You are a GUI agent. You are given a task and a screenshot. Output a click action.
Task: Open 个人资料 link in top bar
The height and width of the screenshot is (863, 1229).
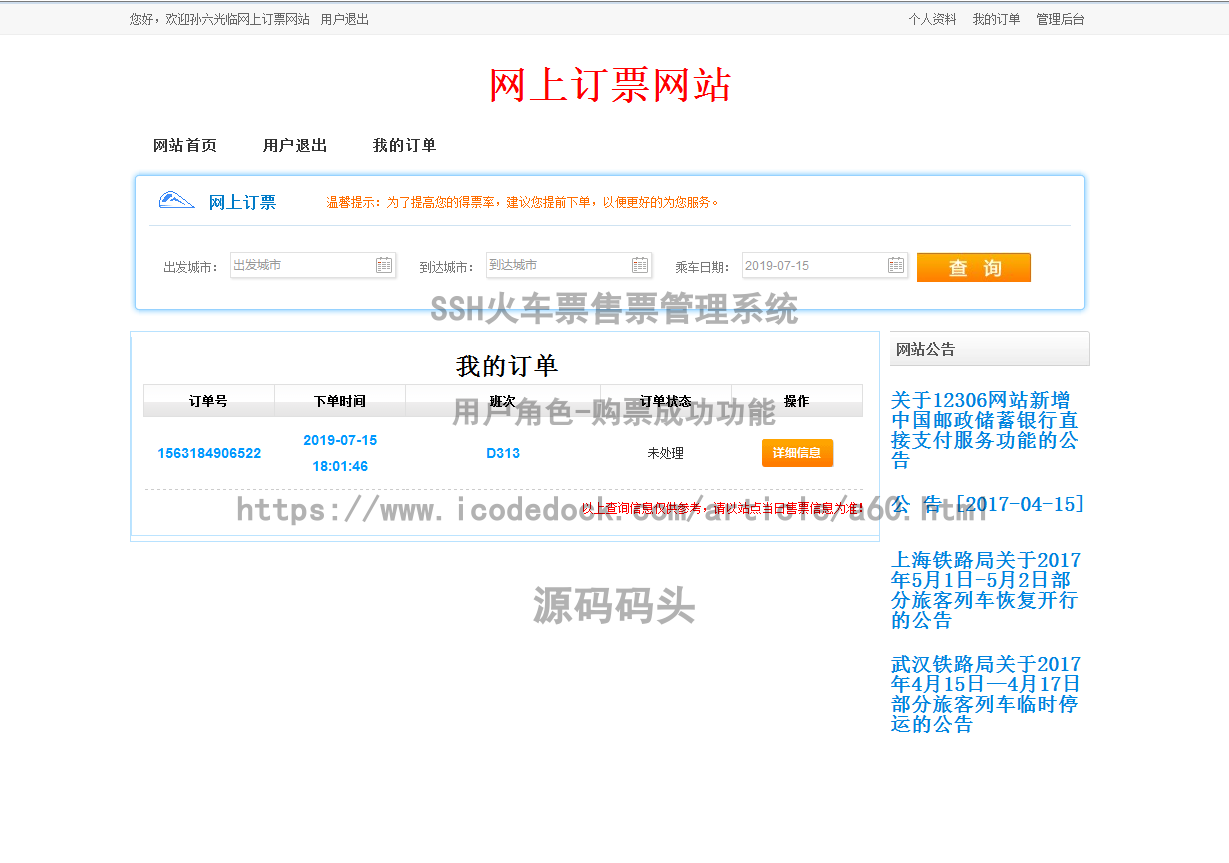[932, 19]
